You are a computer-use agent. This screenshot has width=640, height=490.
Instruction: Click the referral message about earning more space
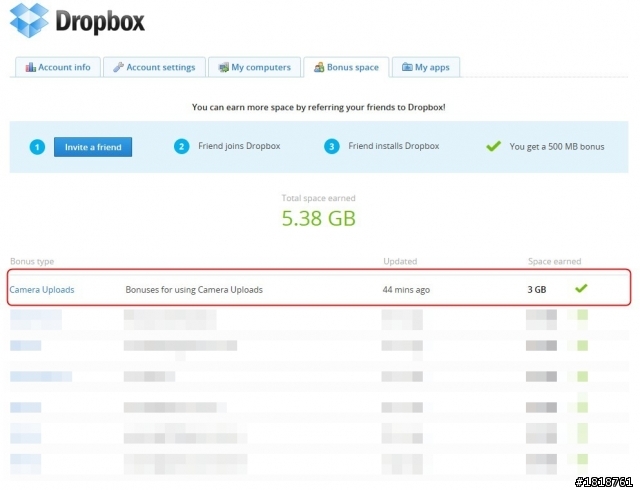point(319,107)
